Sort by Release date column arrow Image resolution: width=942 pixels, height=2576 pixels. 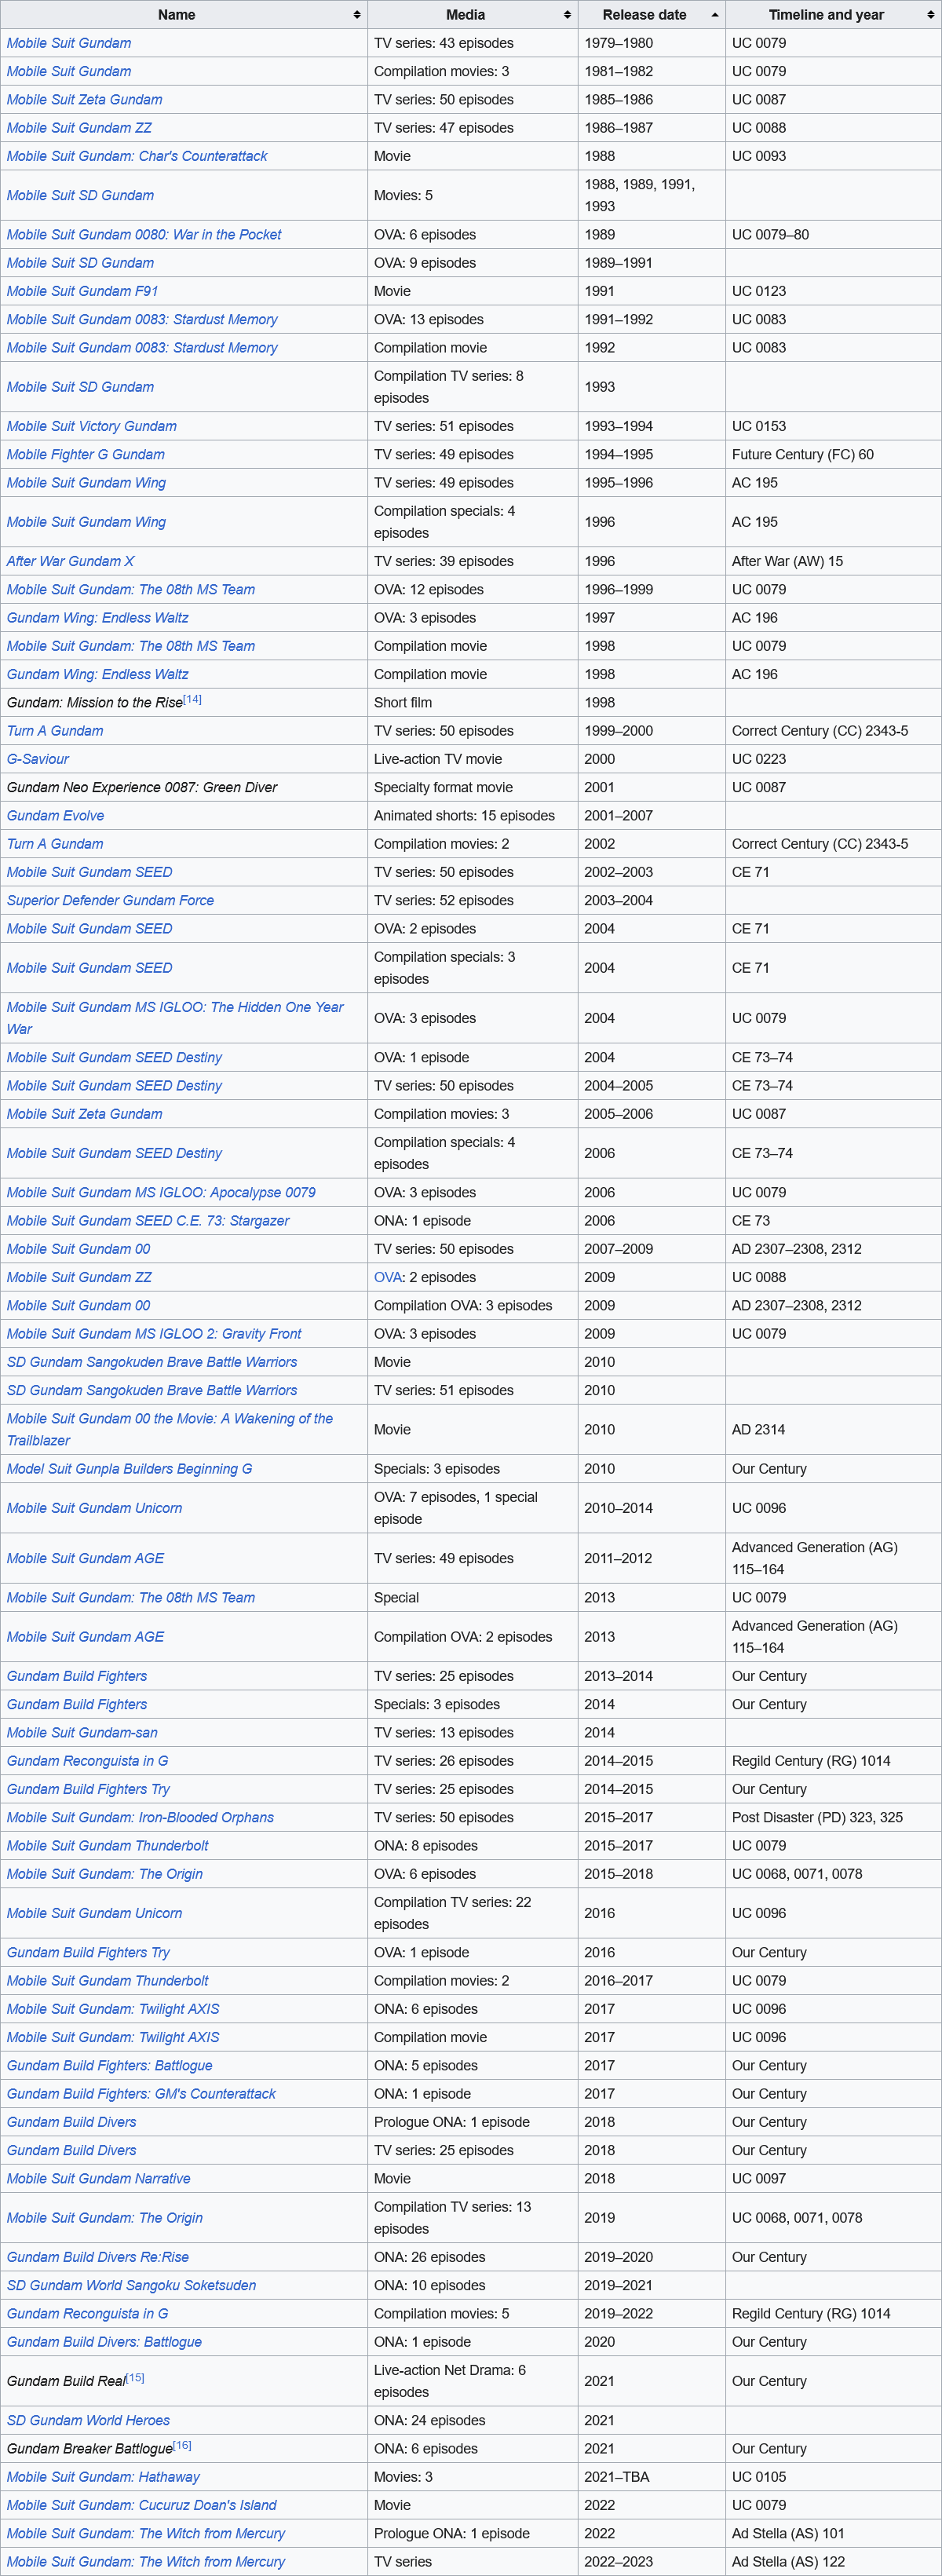pyautogui.click(x=714, y=15)
